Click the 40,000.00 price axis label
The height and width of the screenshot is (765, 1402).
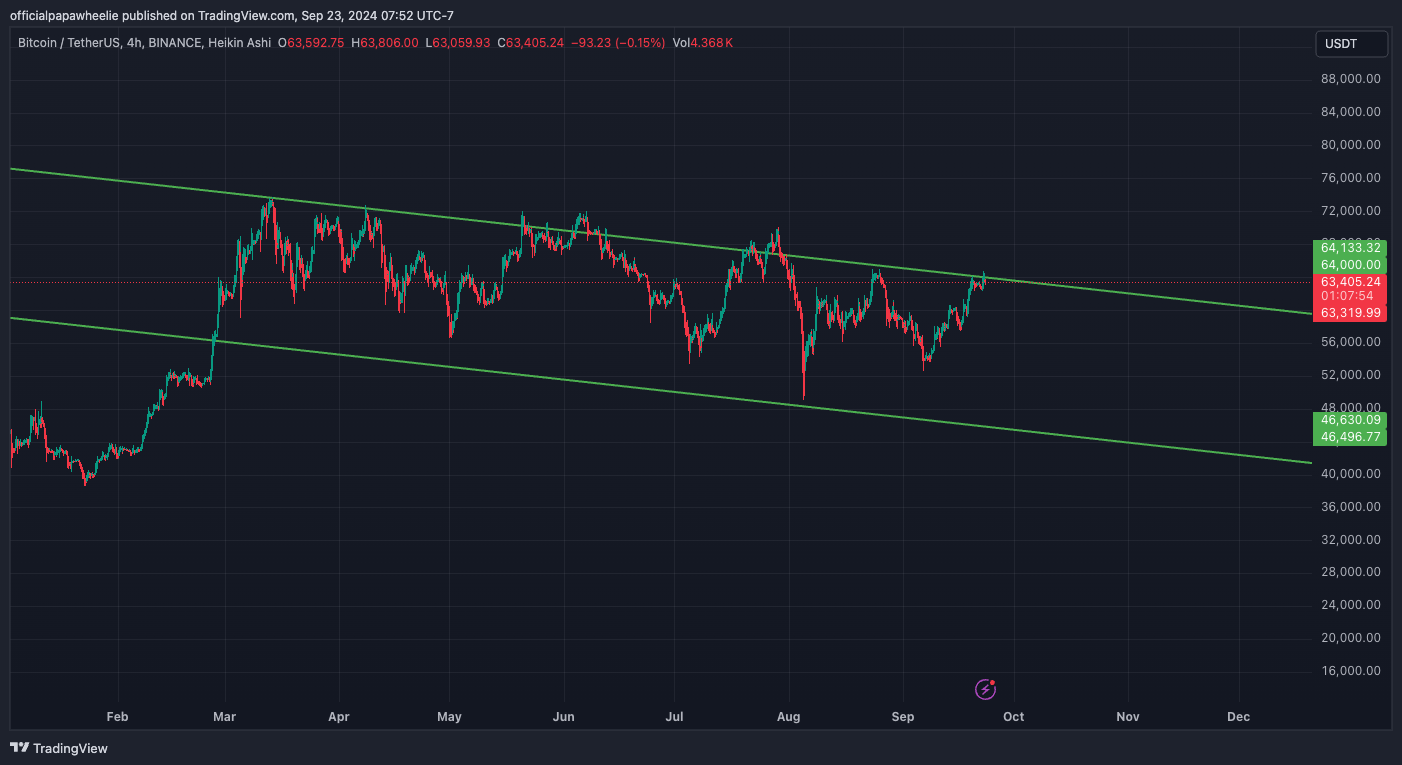click(x=1351, y=474)
